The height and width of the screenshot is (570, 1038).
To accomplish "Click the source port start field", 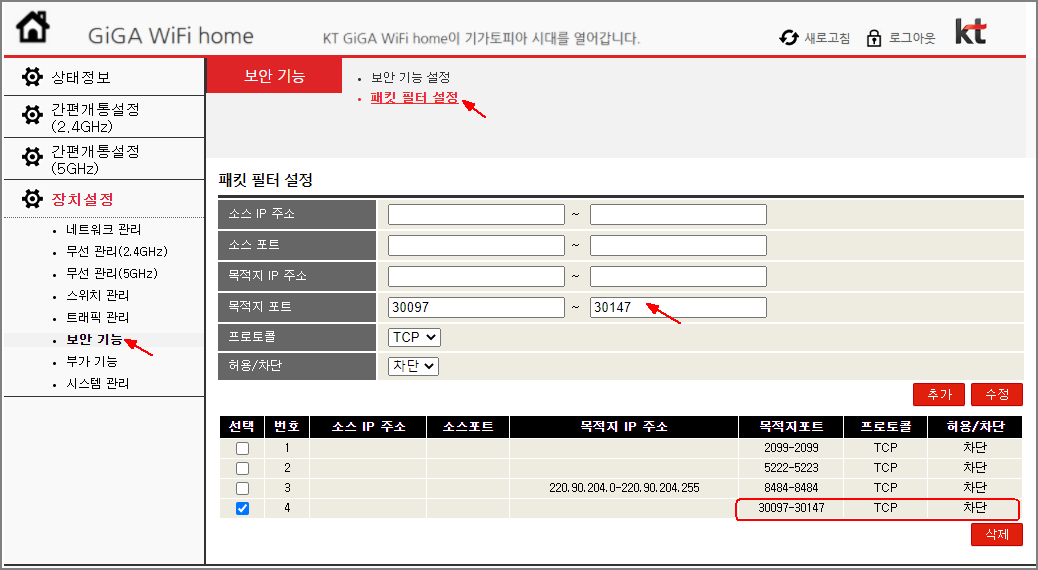I will coord(476,246).
